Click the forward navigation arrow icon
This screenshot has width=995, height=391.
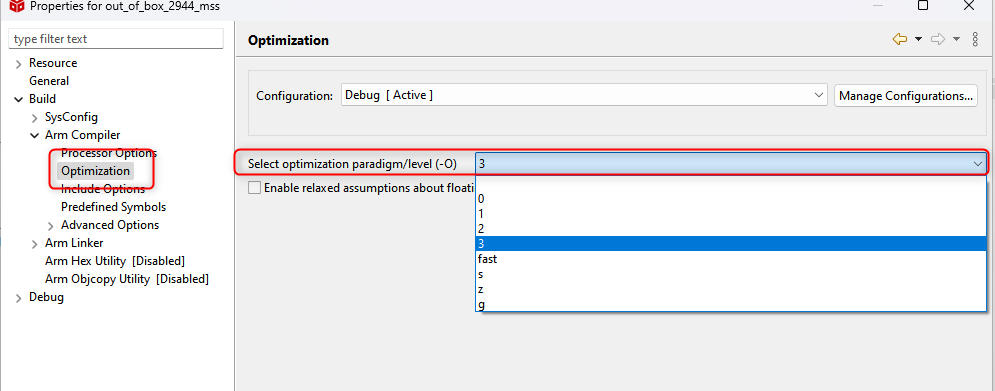pos(938,39)
